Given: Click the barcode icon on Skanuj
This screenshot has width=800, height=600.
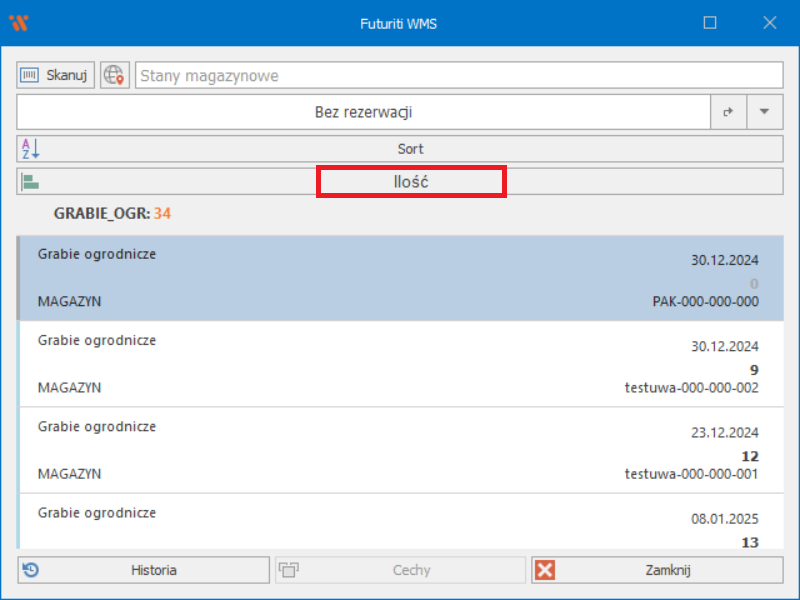Looking at the screenshot, I should click(30, 75).
